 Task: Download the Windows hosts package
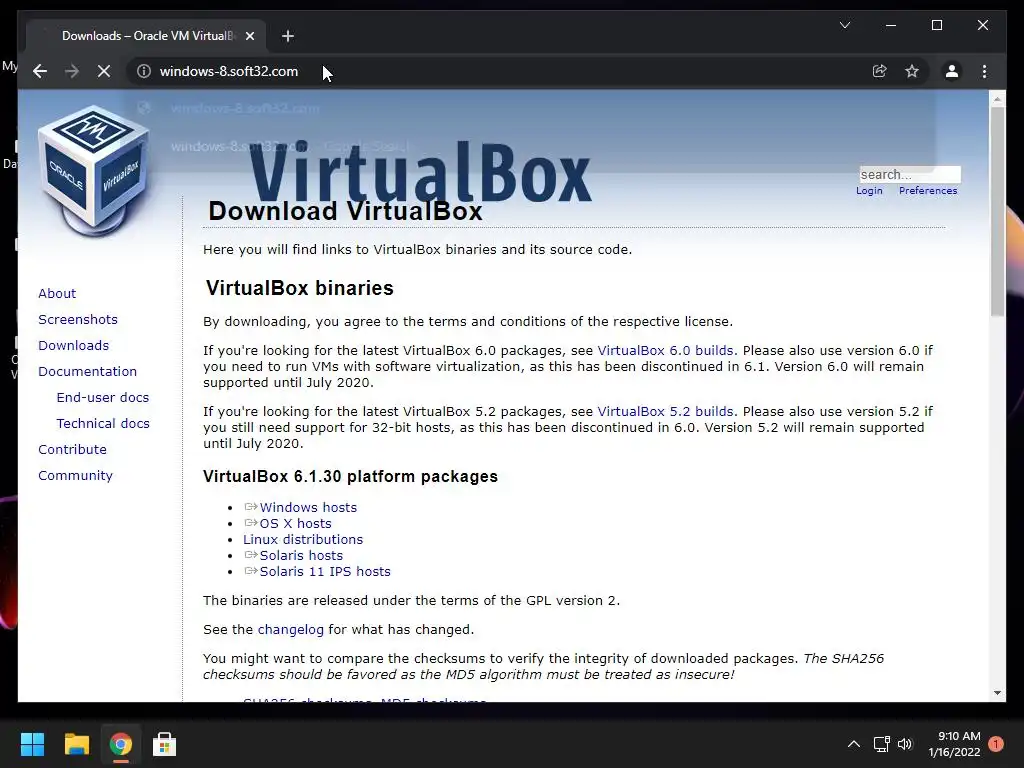pos(308,507)
